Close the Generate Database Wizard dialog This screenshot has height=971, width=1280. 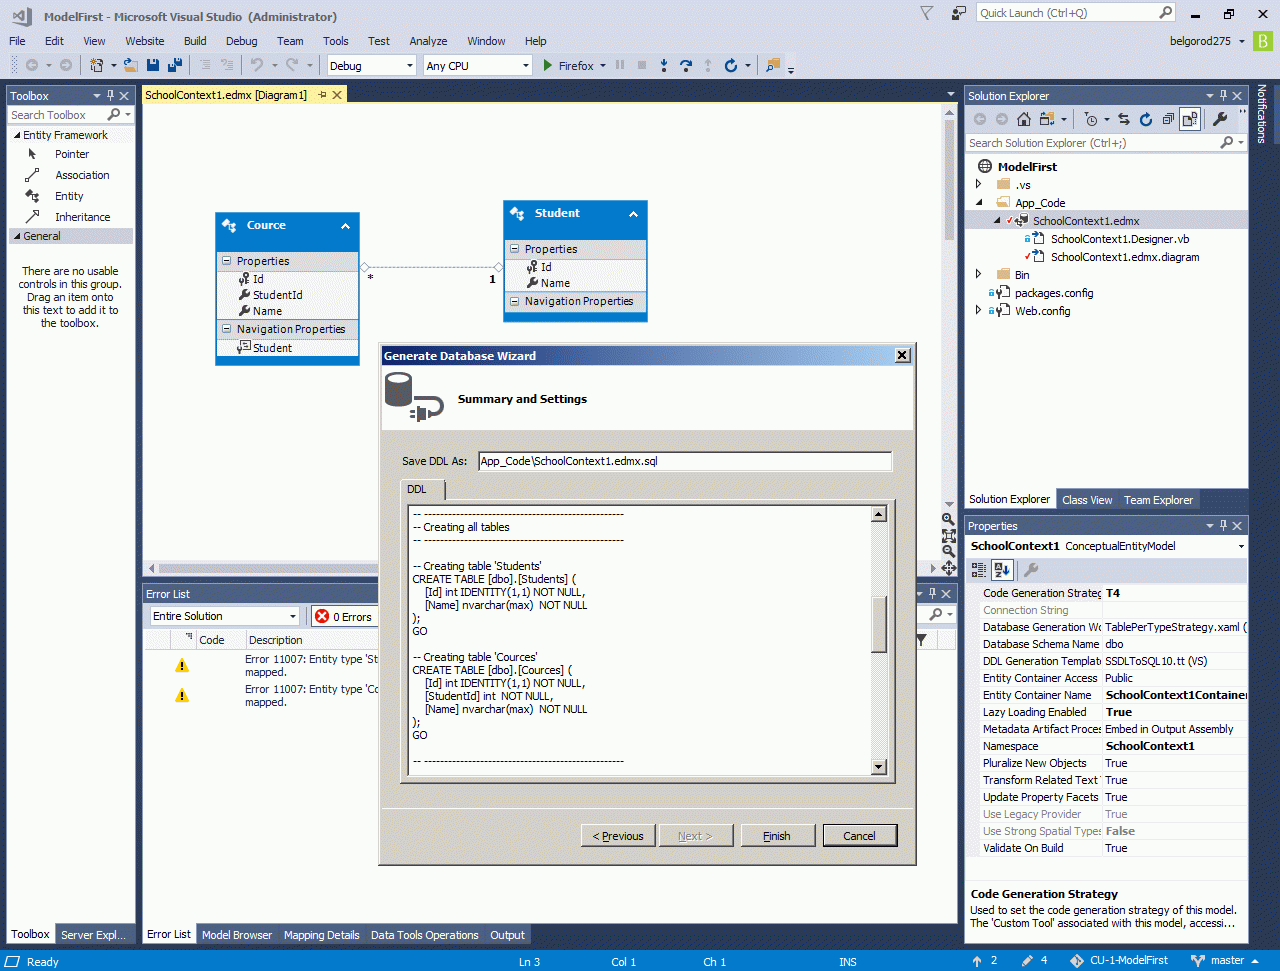(902, 355)
